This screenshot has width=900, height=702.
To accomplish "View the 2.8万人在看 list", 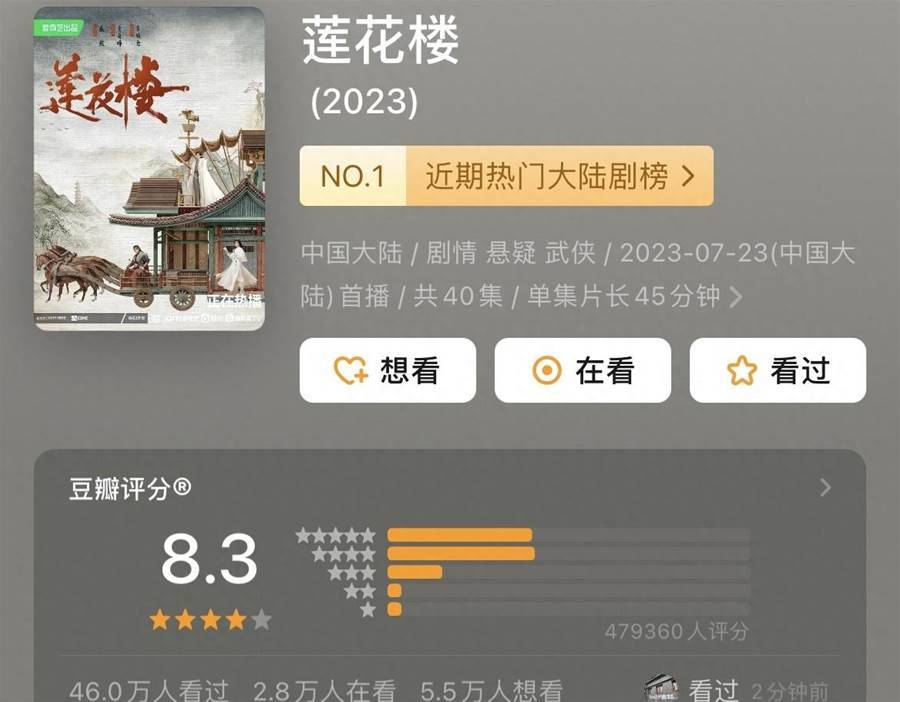I will click(324, 690).
